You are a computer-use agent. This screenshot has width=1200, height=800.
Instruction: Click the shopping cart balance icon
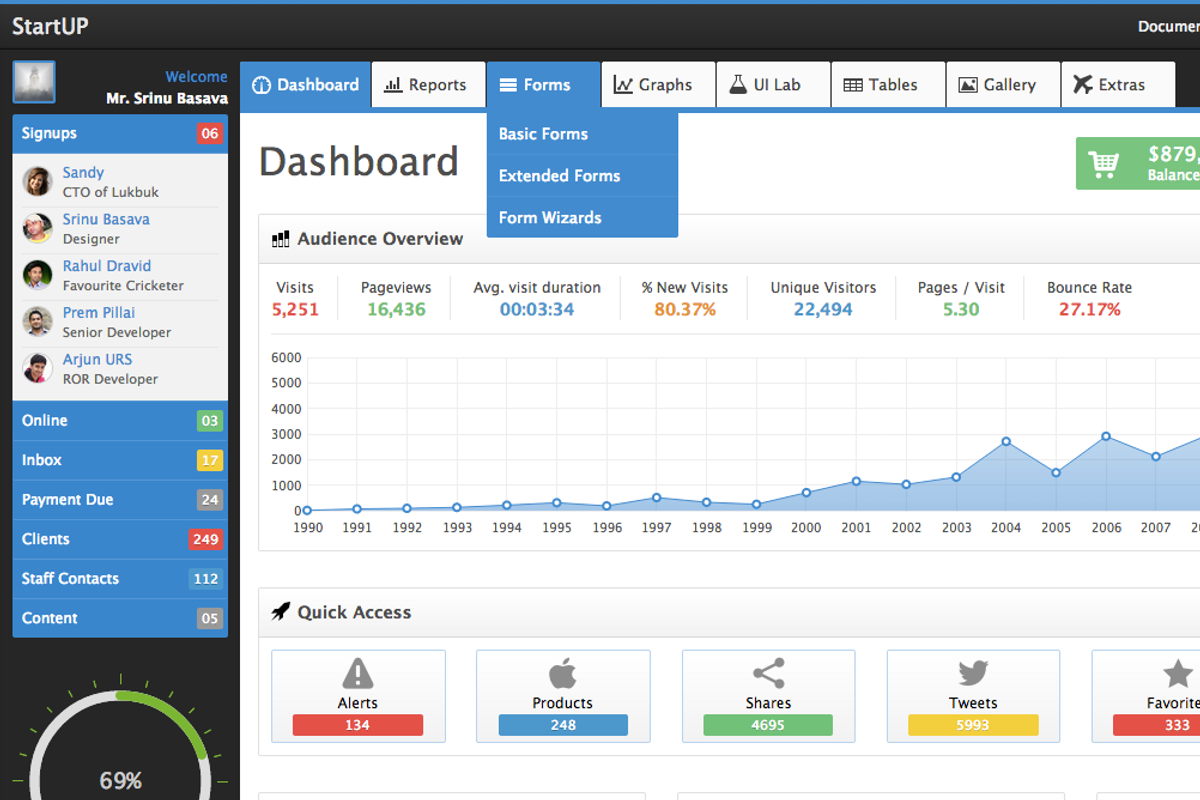[x=1104, y=164]
